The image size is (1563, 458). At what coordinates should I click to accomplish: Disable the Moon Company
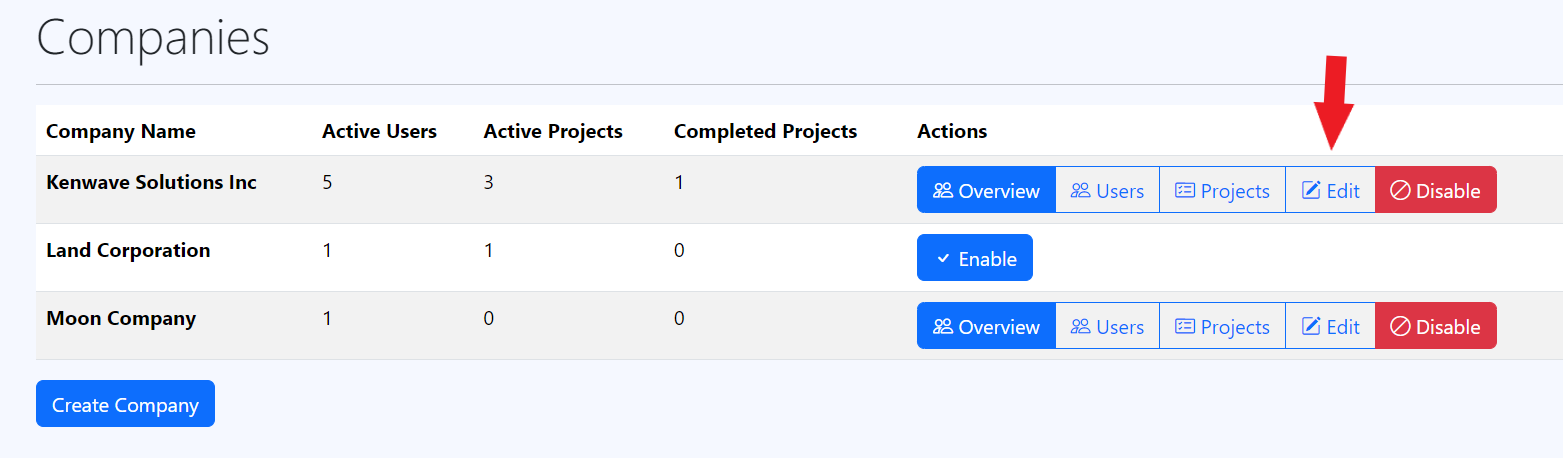(1435, 326)
